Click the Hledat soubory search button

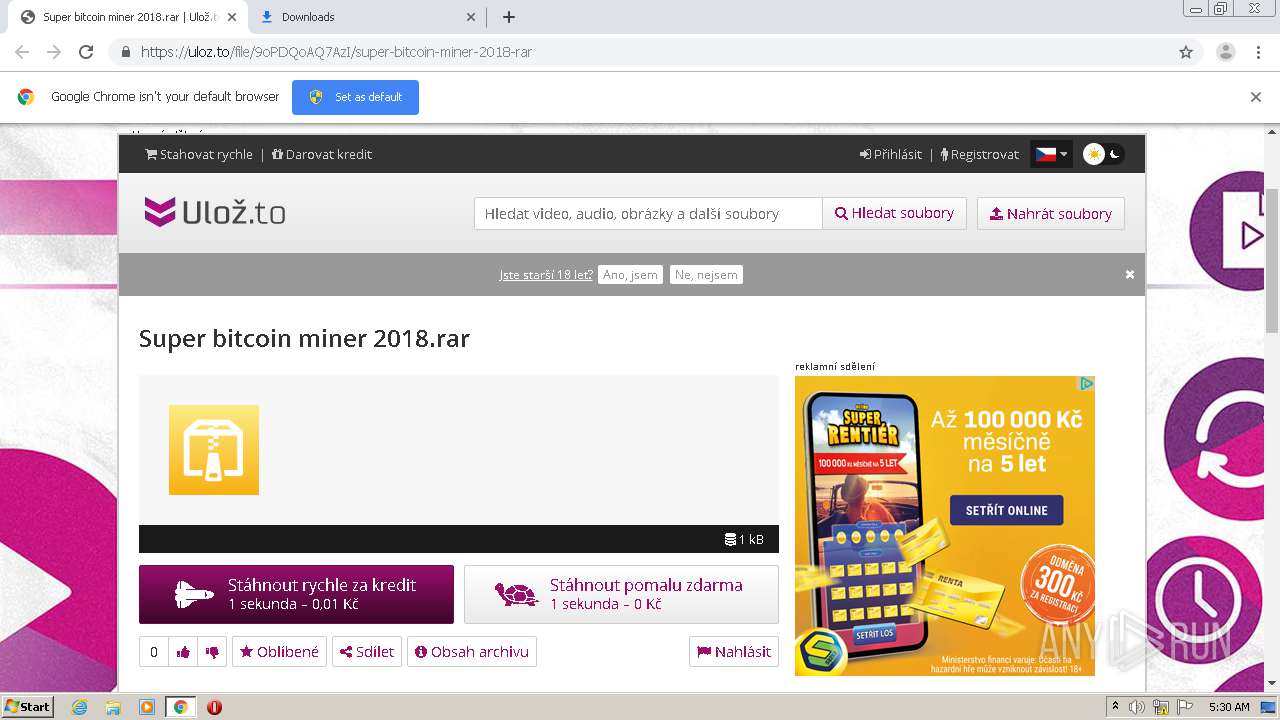click(894, 213)
